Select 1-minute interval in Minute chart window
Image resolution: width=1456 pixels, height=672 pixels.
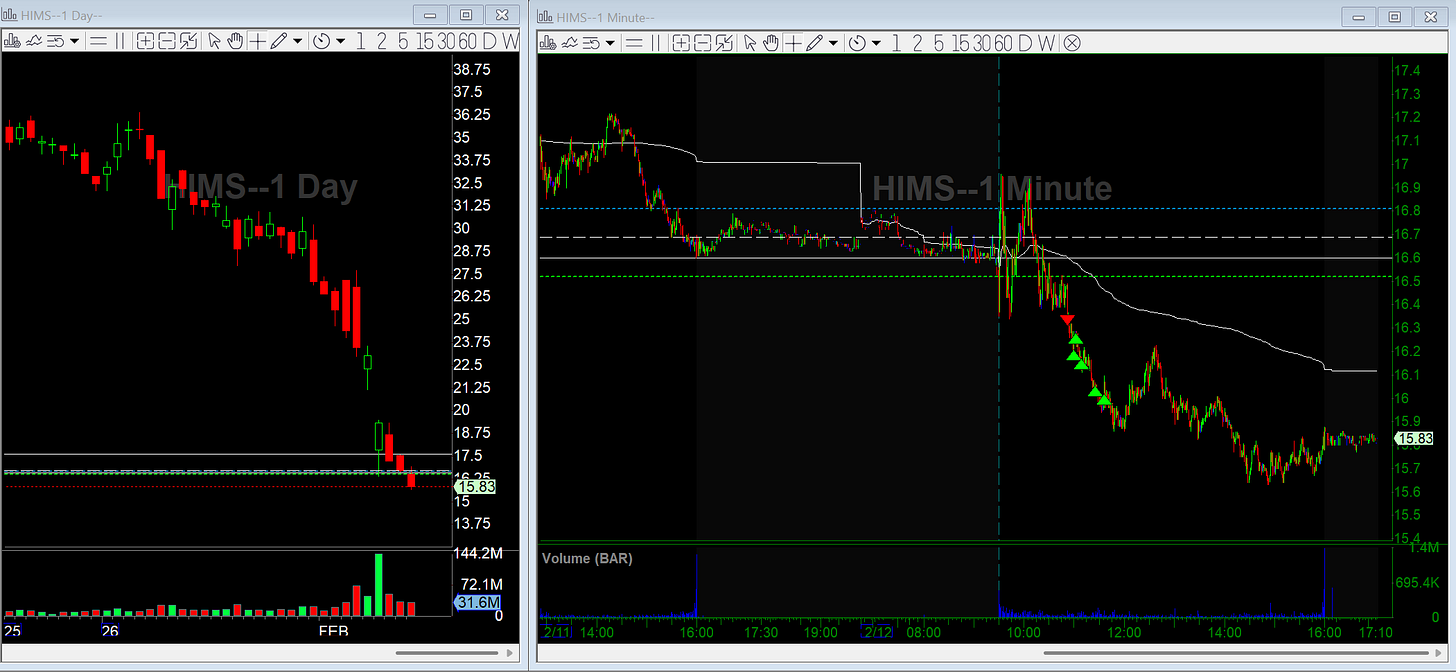pos(896,42)
